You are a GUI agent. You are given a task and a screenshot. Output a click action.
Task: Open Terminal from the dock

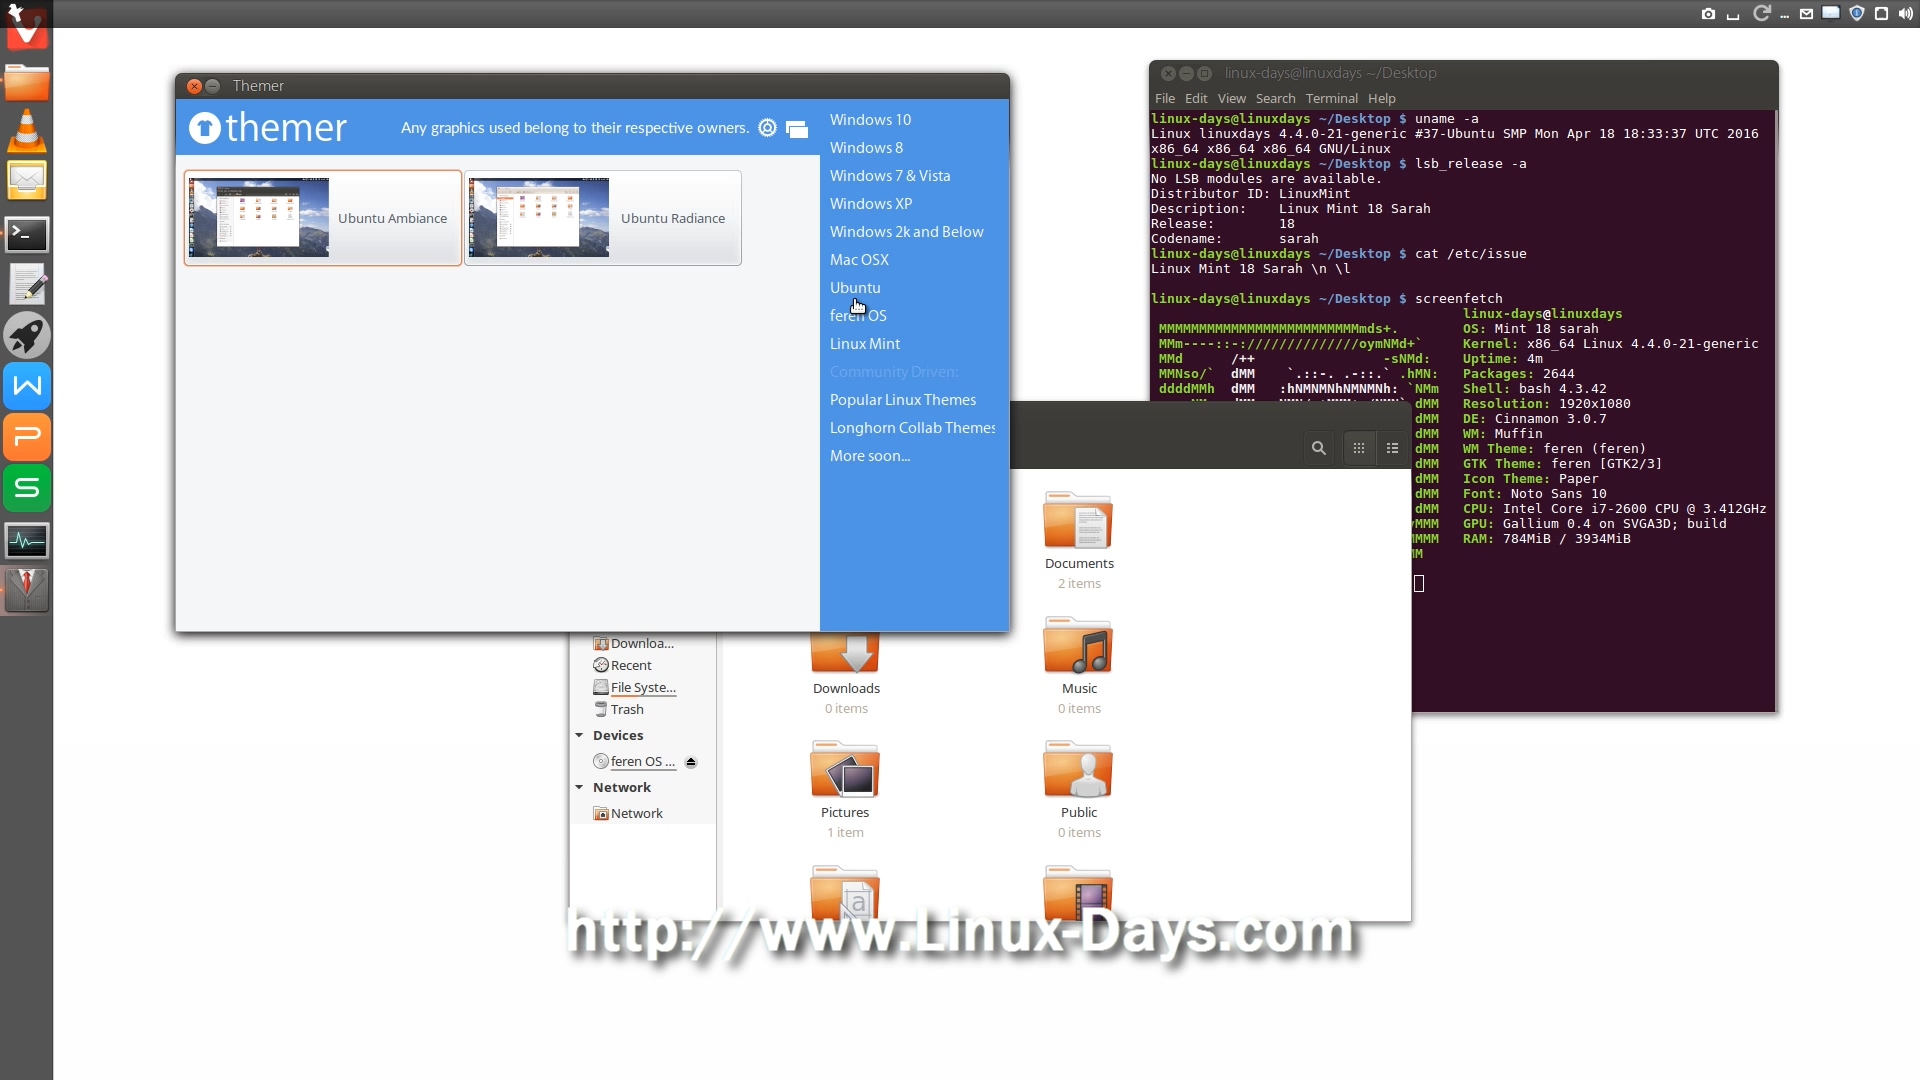(27, 234)
